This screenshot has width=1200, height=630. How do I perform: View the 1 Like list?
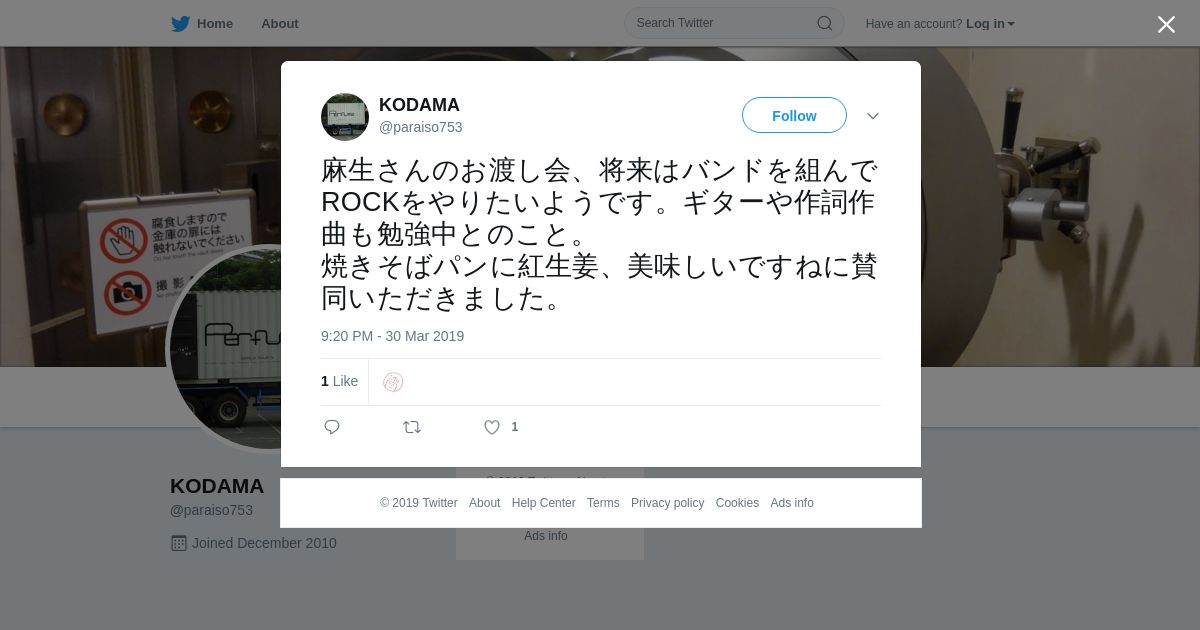click(x=339, y=381)
